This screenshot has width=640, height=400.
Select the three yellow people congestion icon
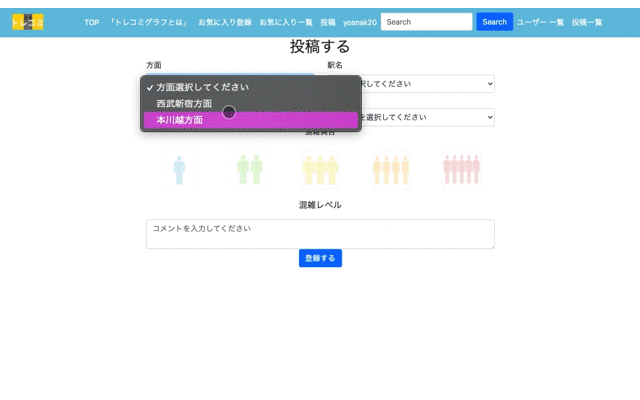(320, 170)
